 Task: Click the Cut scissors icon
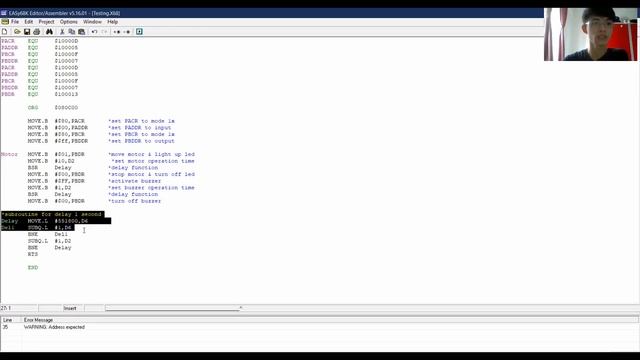pyautogui.click(x=62, y=31)
